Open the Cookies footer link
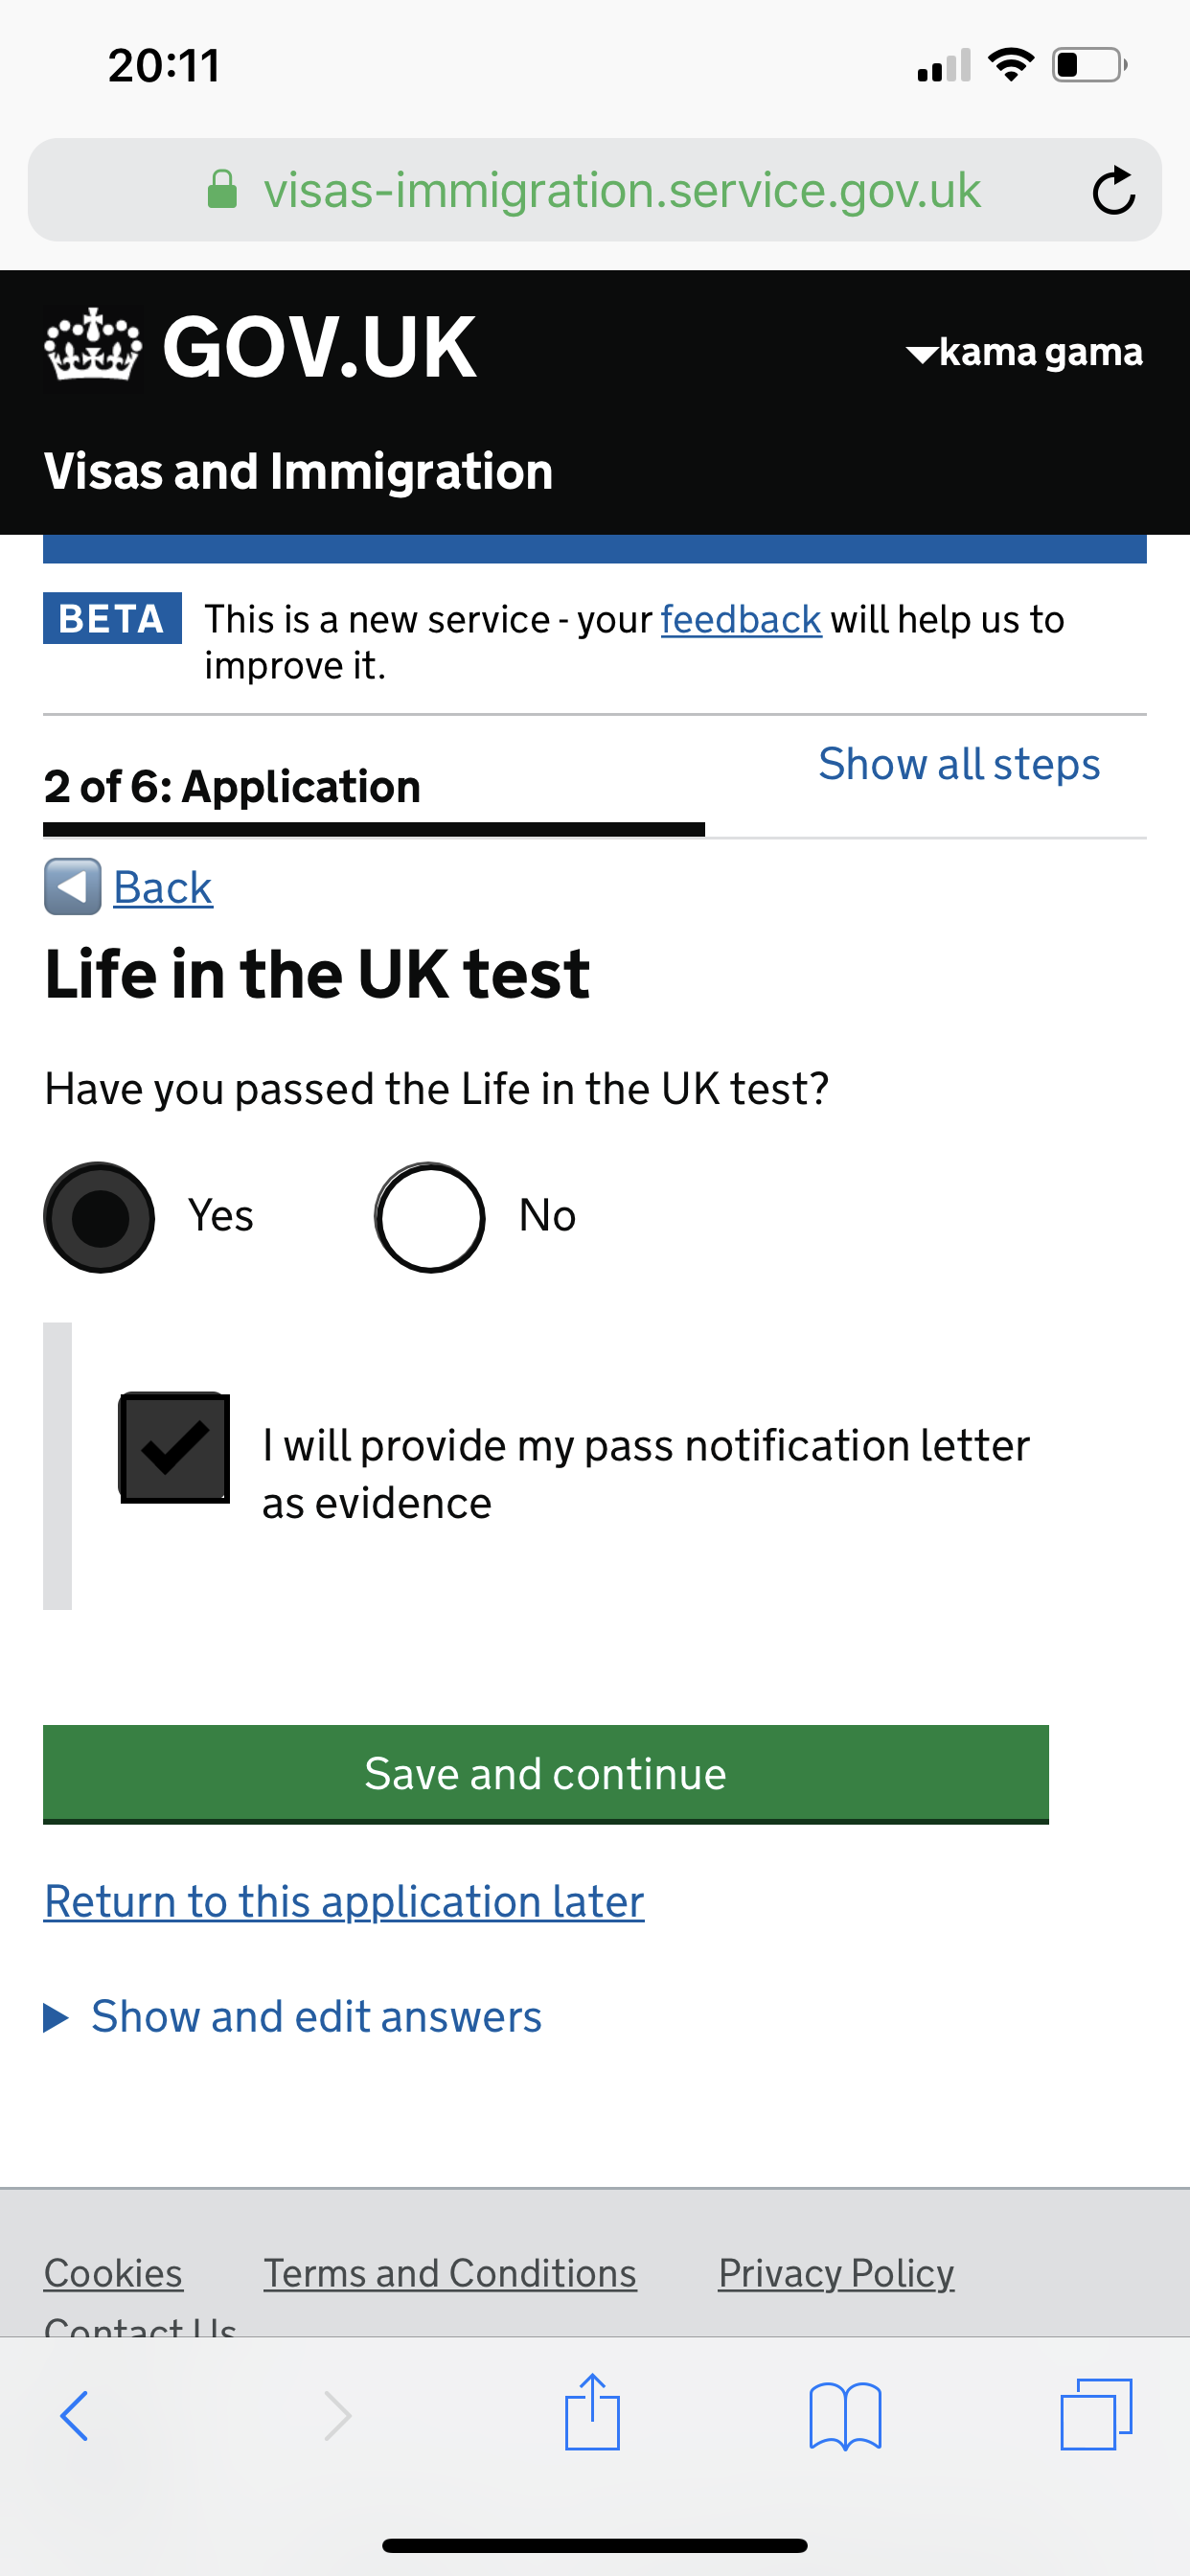The image size is (1190, 2576). pyautogui.click(x=113, y=2273)
